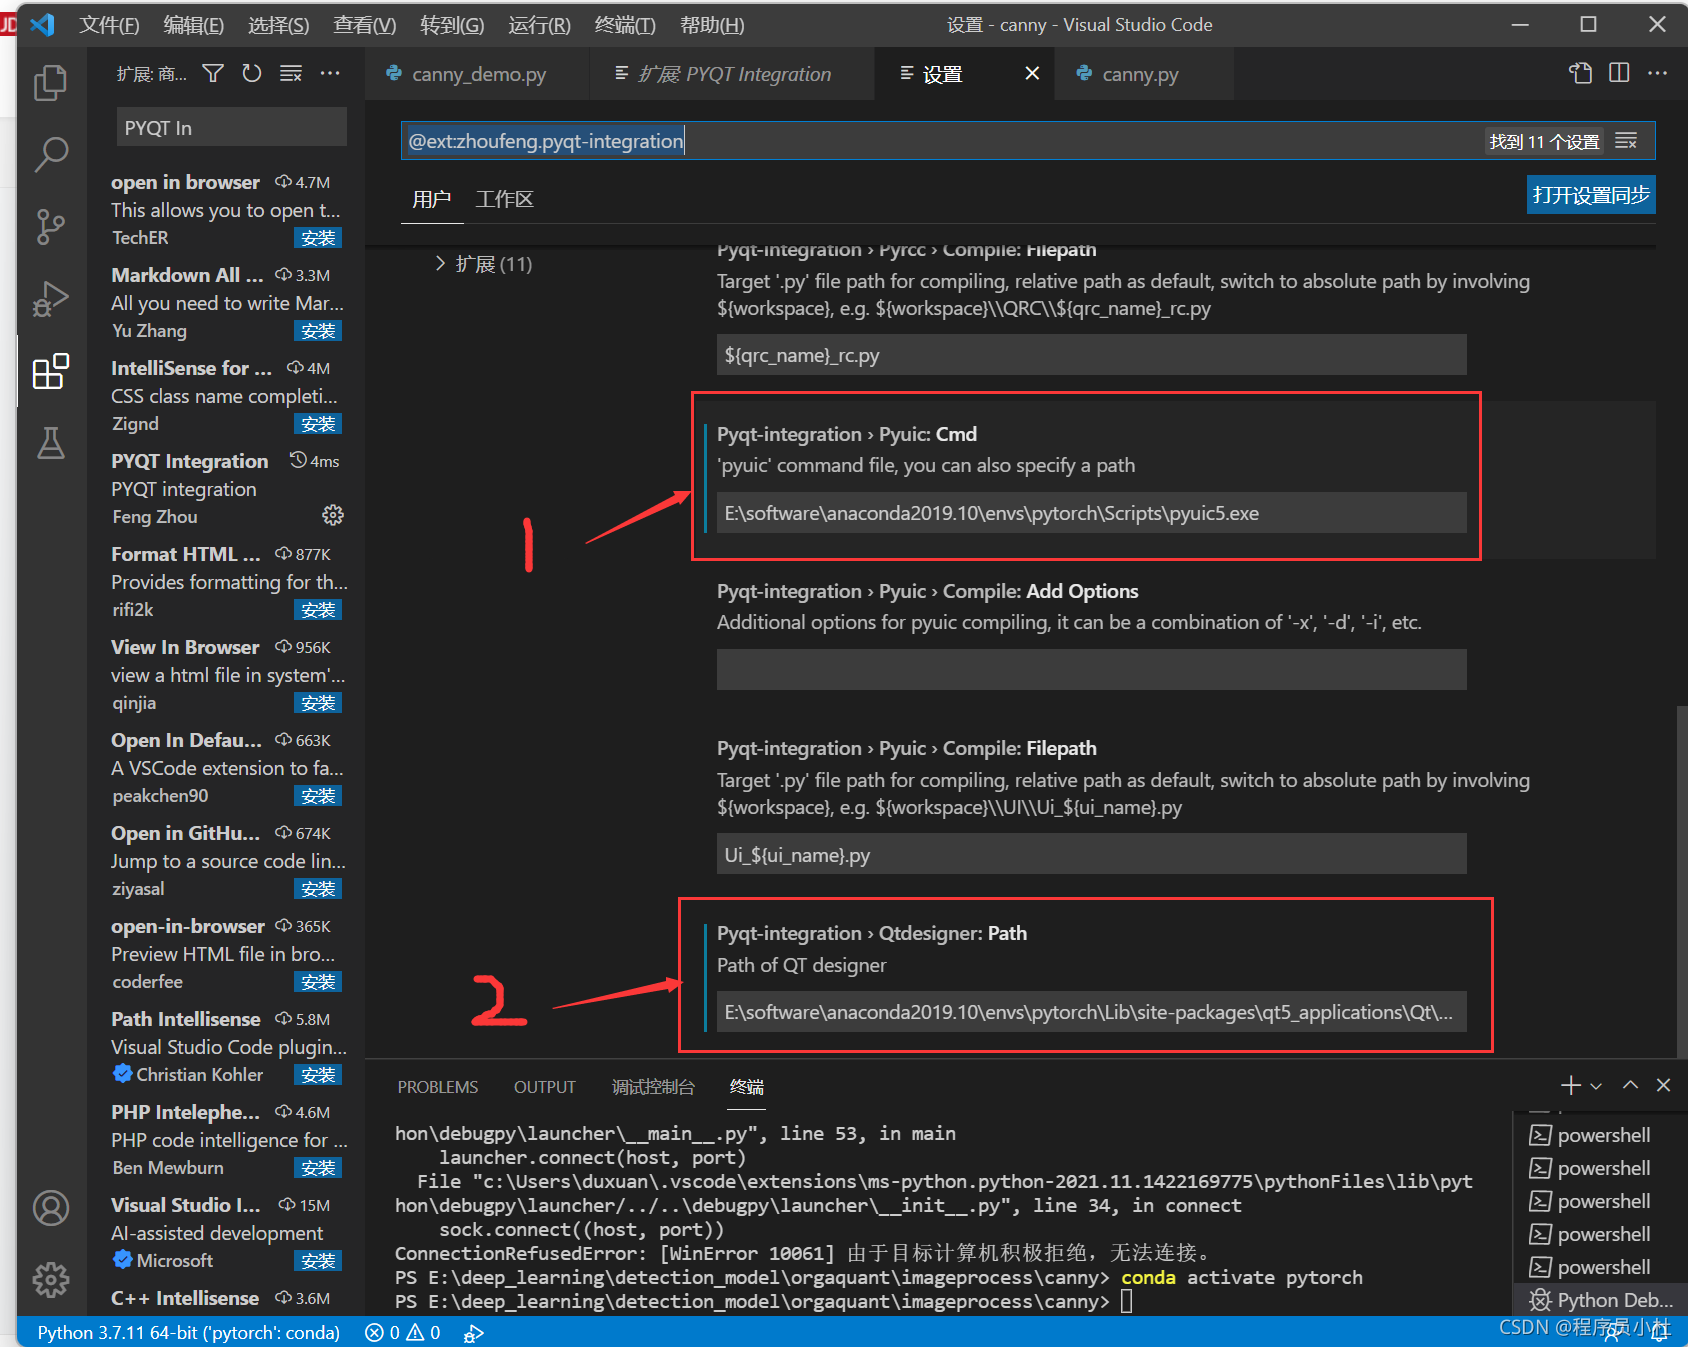Open the Search view in activity bar
Viewport: 1688px width, 1347px height.
(50, 154)
